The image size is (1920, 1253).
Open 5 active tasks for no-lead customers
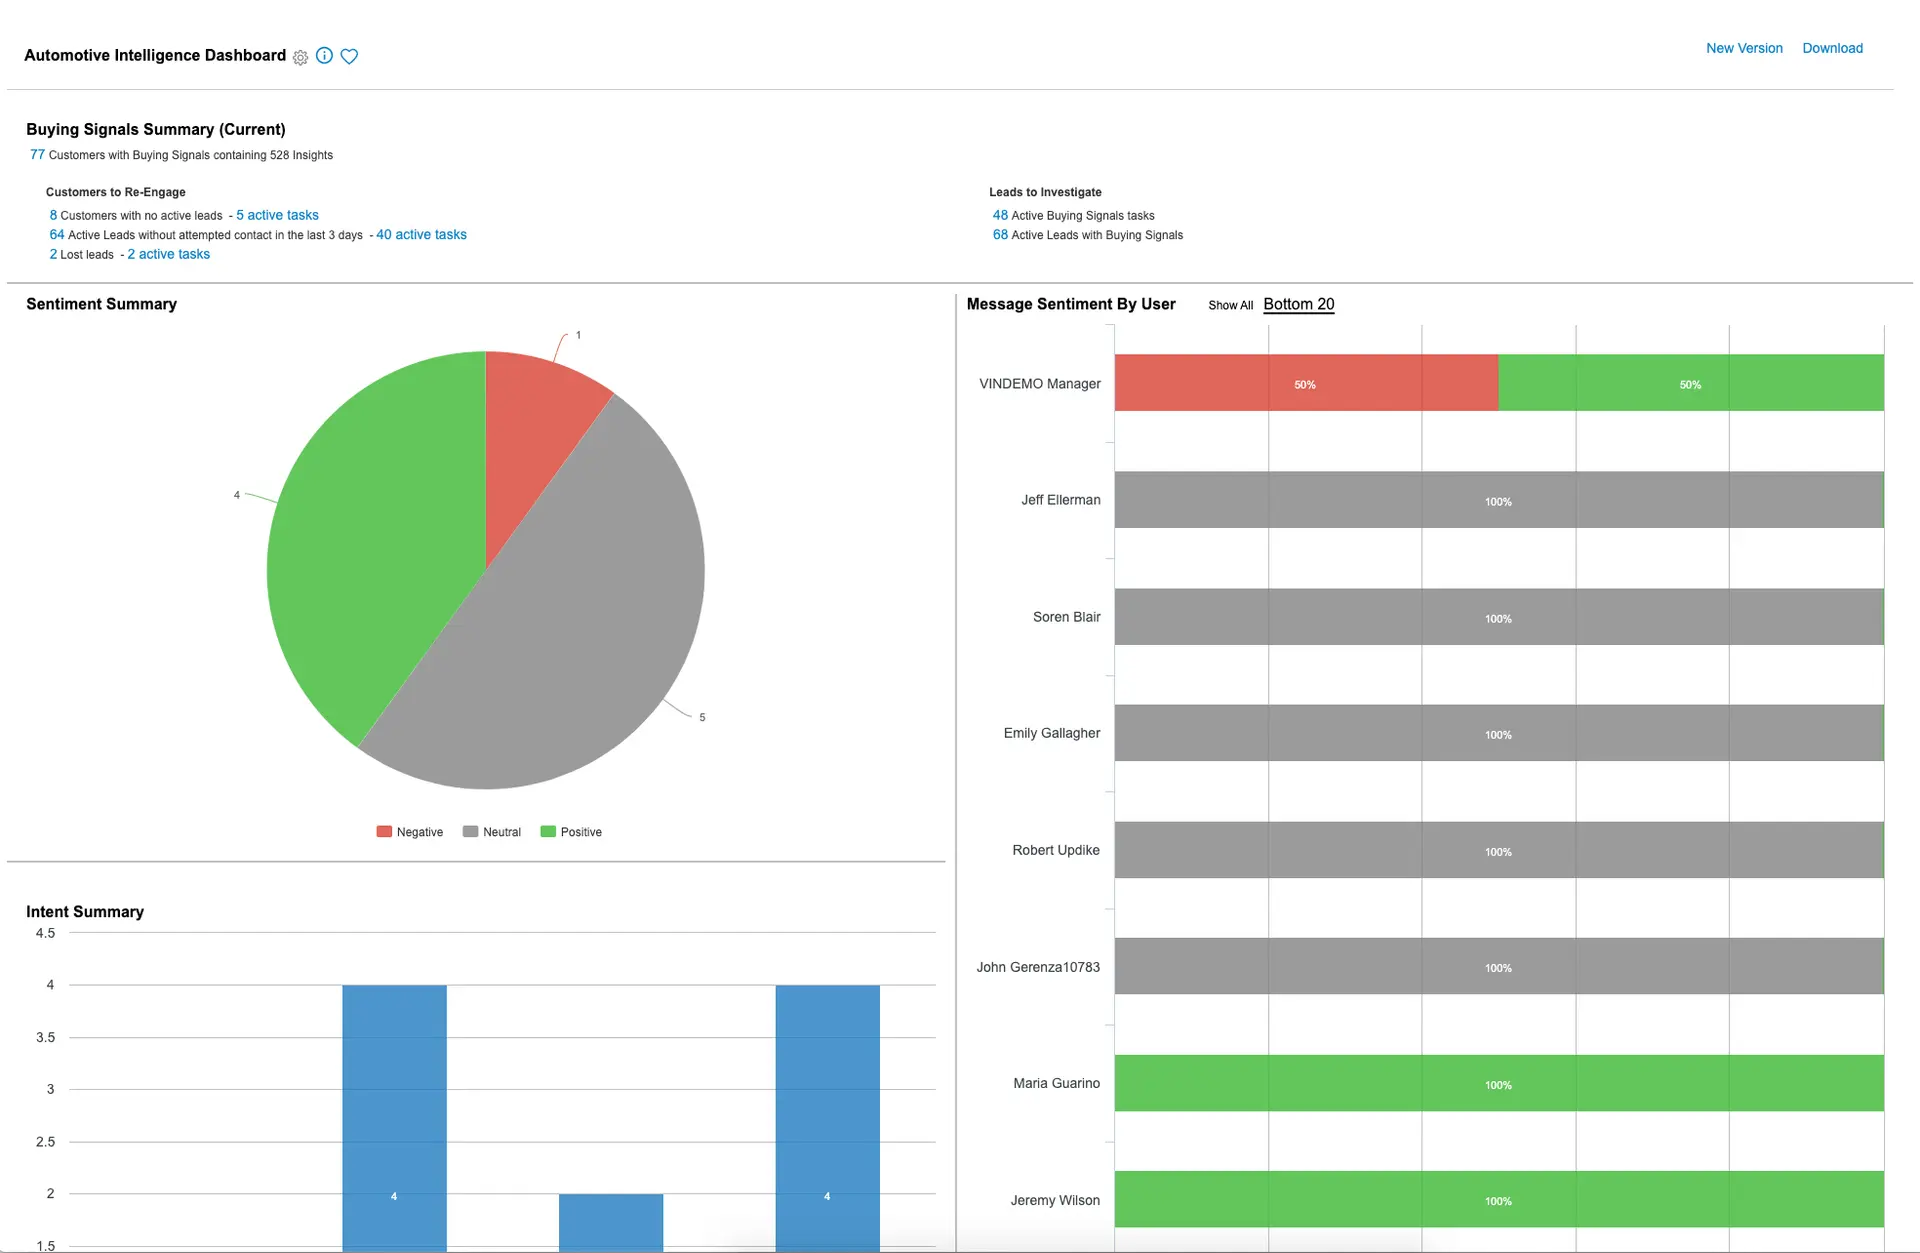[x=277, y=214]
